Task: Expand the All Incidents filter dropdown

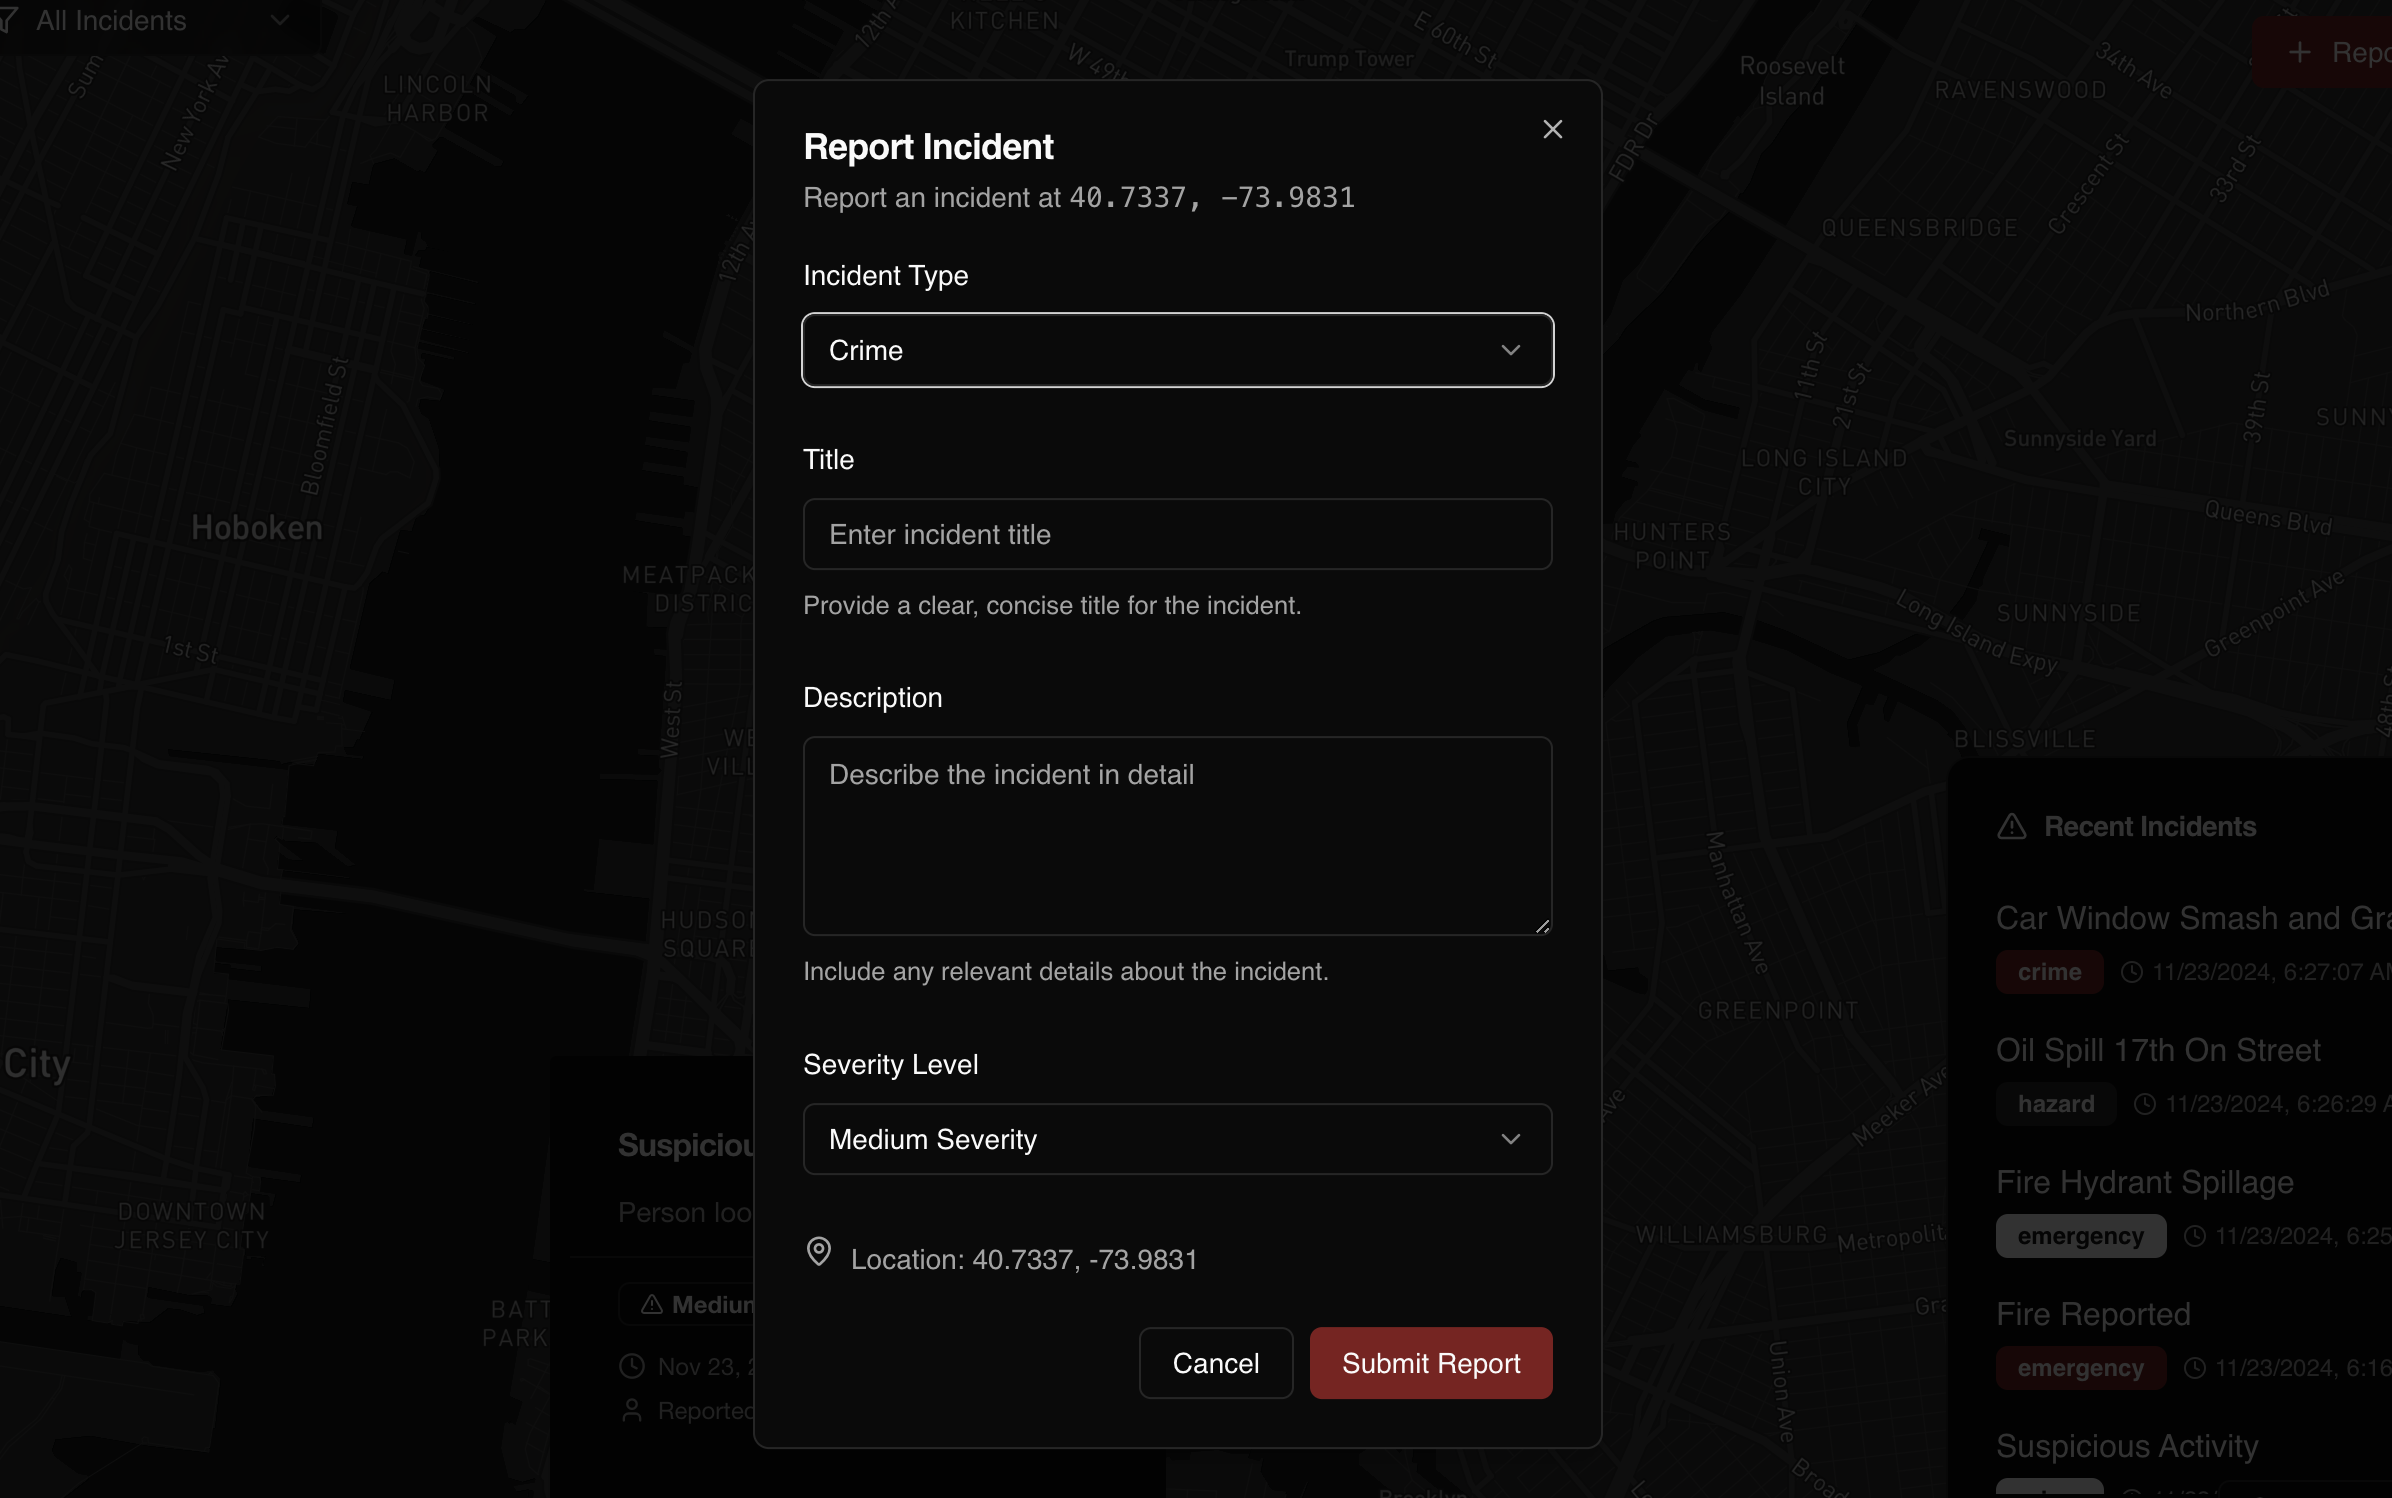Action: point(150,20)
